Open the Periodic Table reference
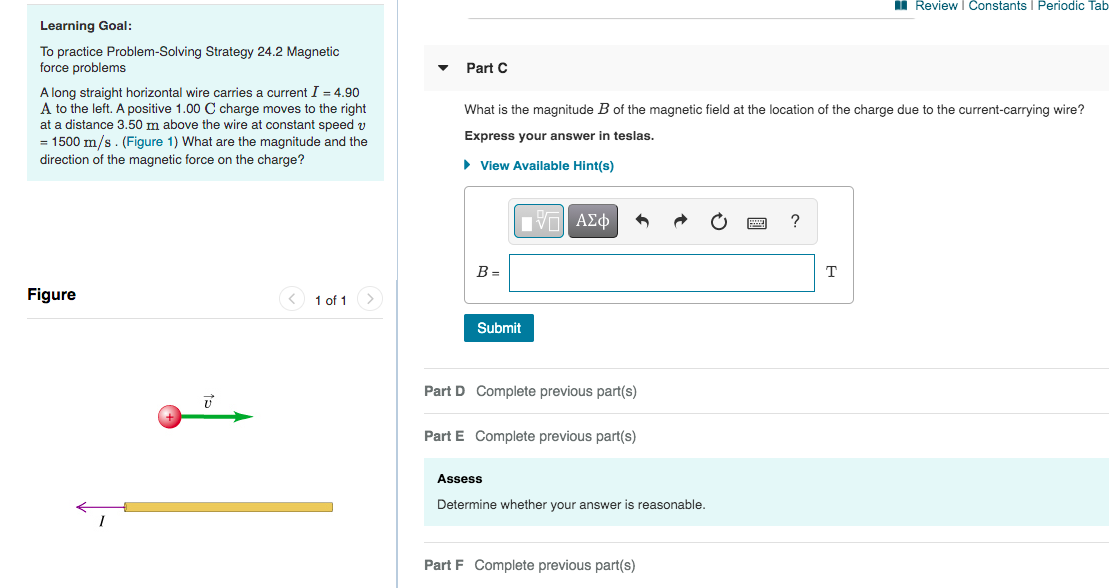 [1073, 6]
